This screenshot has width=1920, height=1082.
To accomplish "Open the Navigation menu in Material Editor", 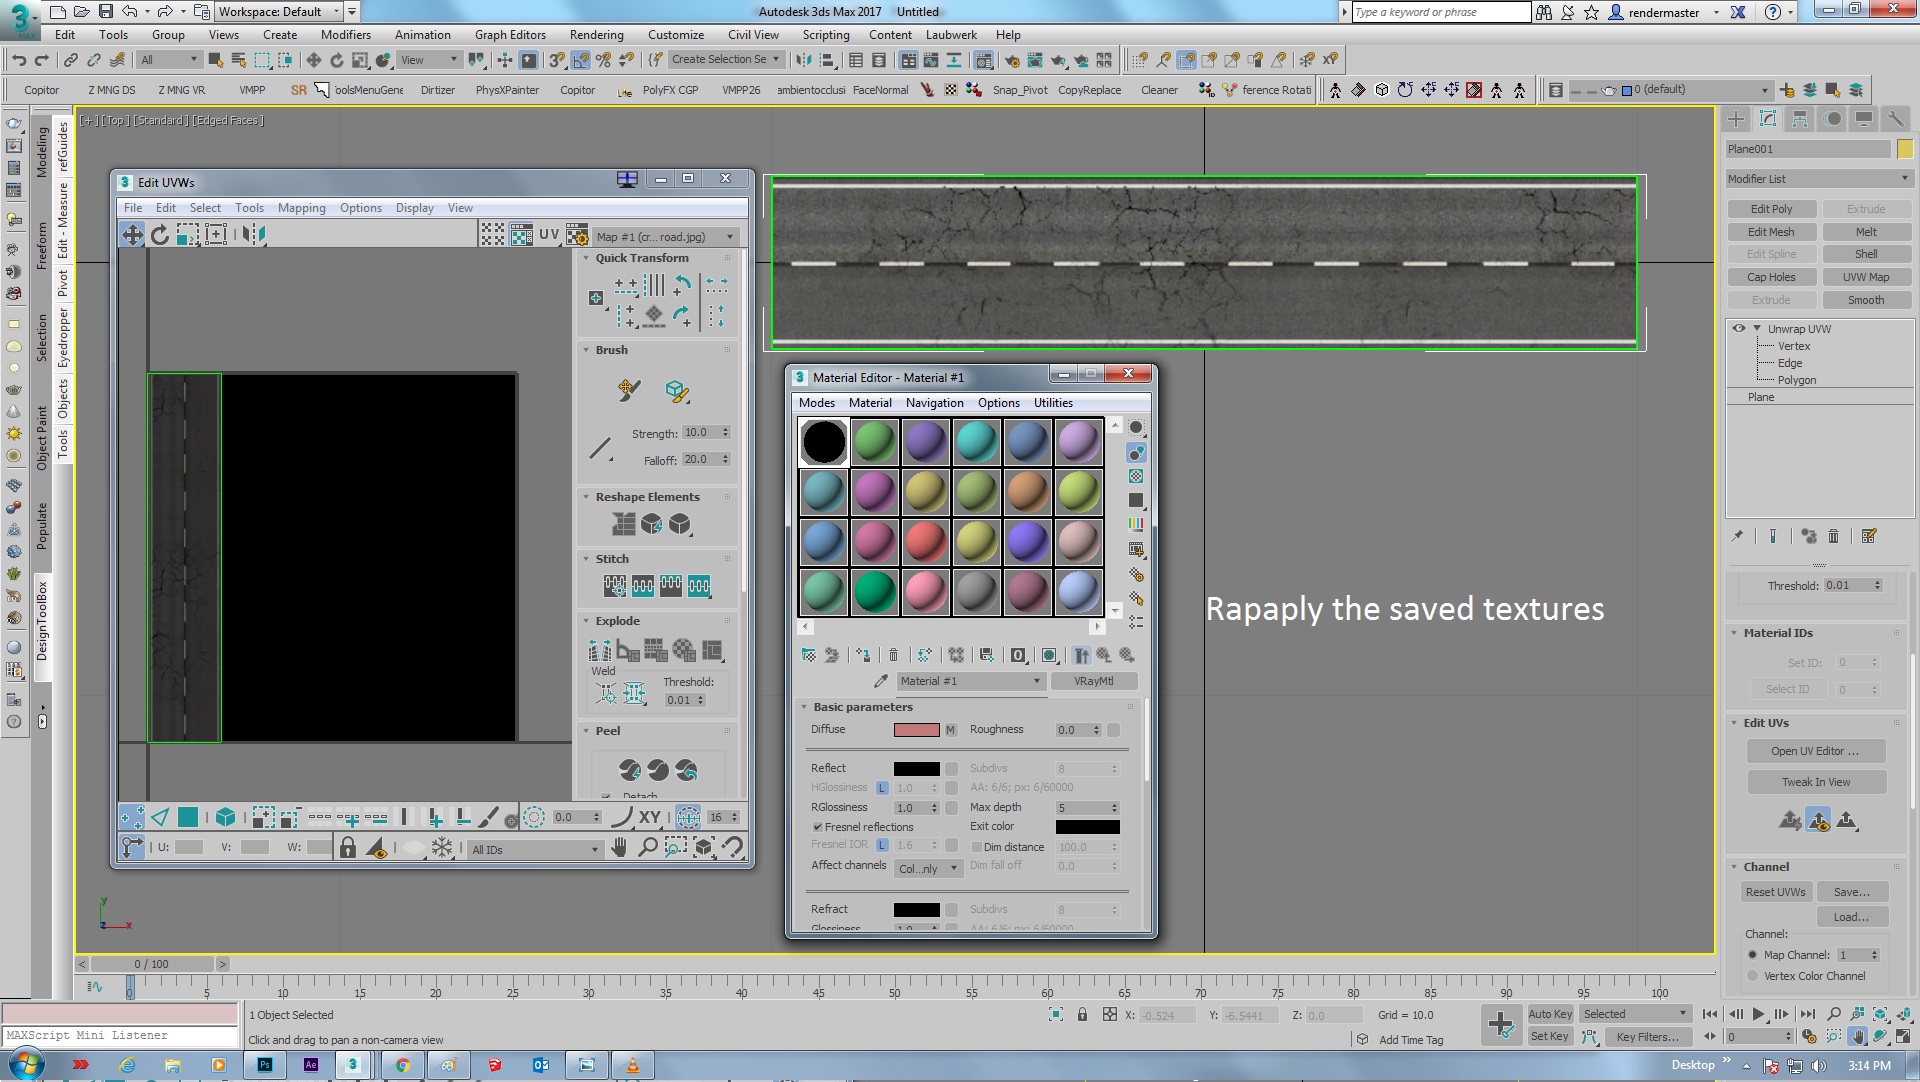I will (x=934, y=403).
